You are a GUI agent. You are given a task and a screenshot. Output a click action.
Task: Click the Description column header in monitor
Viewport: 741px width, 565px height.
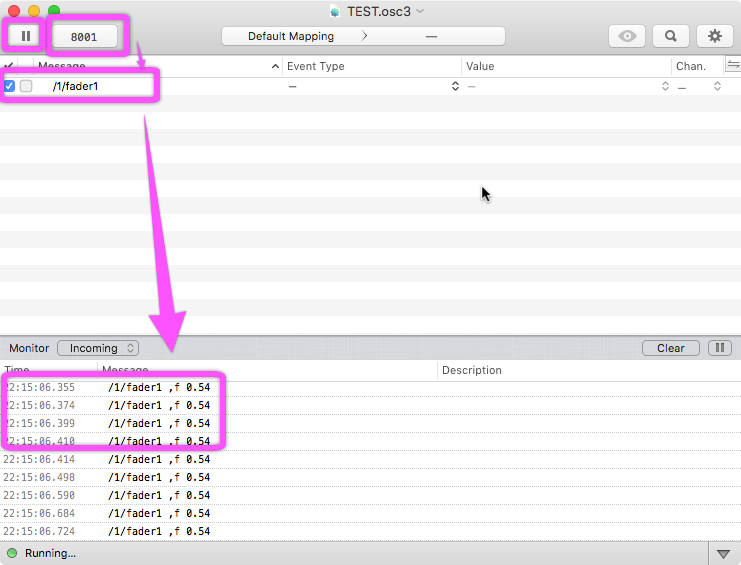pyautogui.click(x=472, y=370)
